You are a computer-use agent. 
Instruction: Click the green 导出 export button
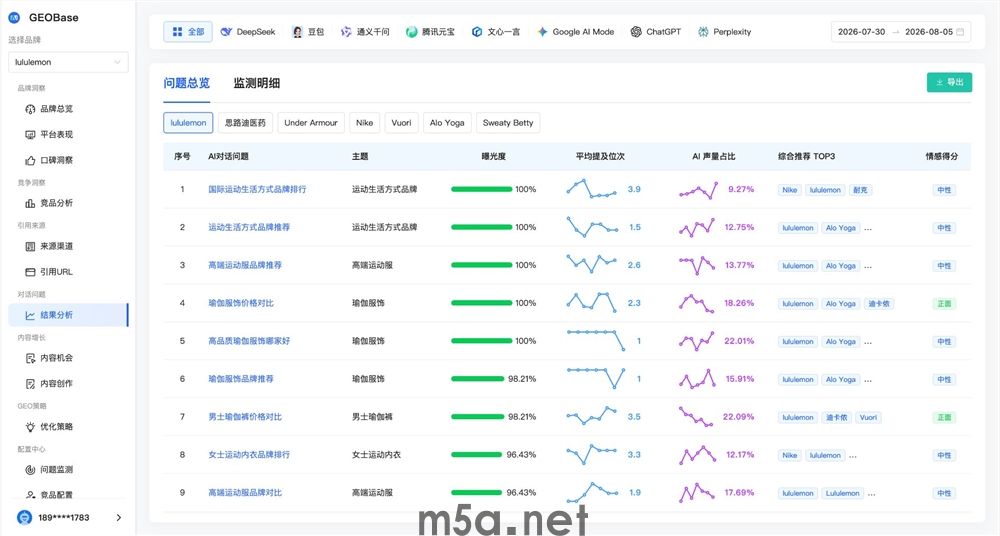tap(949, 82)
